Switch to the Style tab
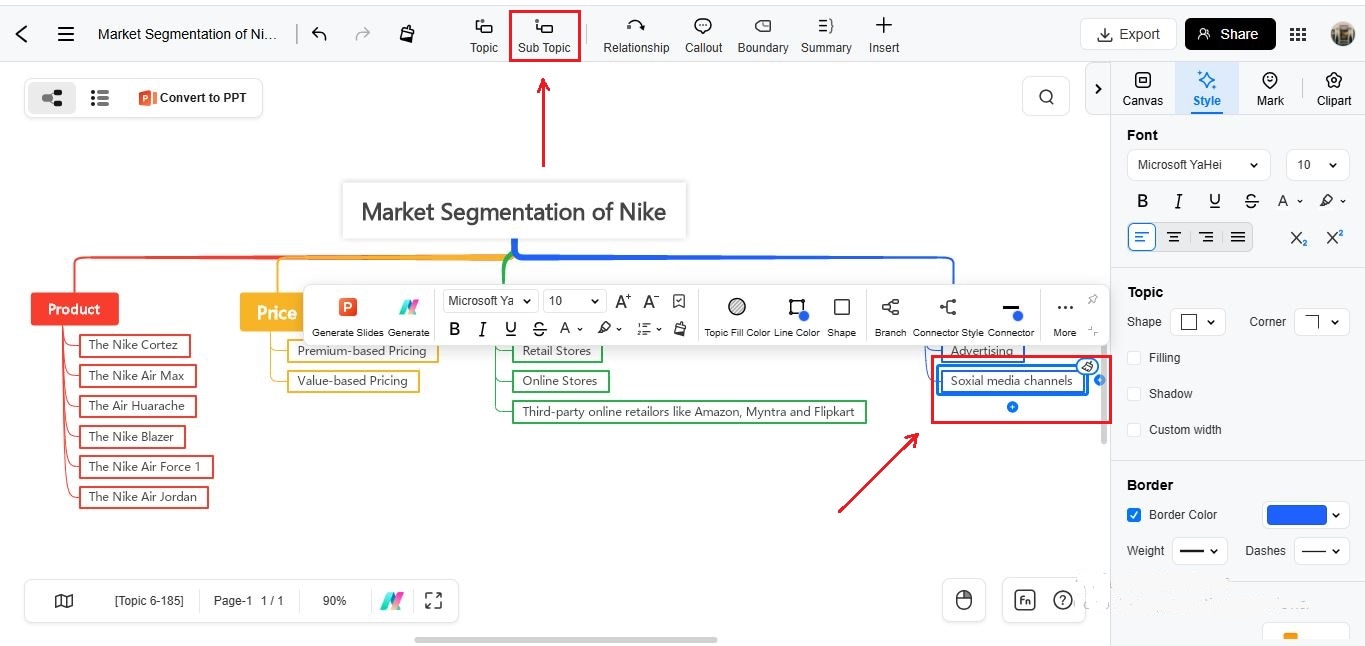This screenshot has width=1365, height=646. [1207, 89]
